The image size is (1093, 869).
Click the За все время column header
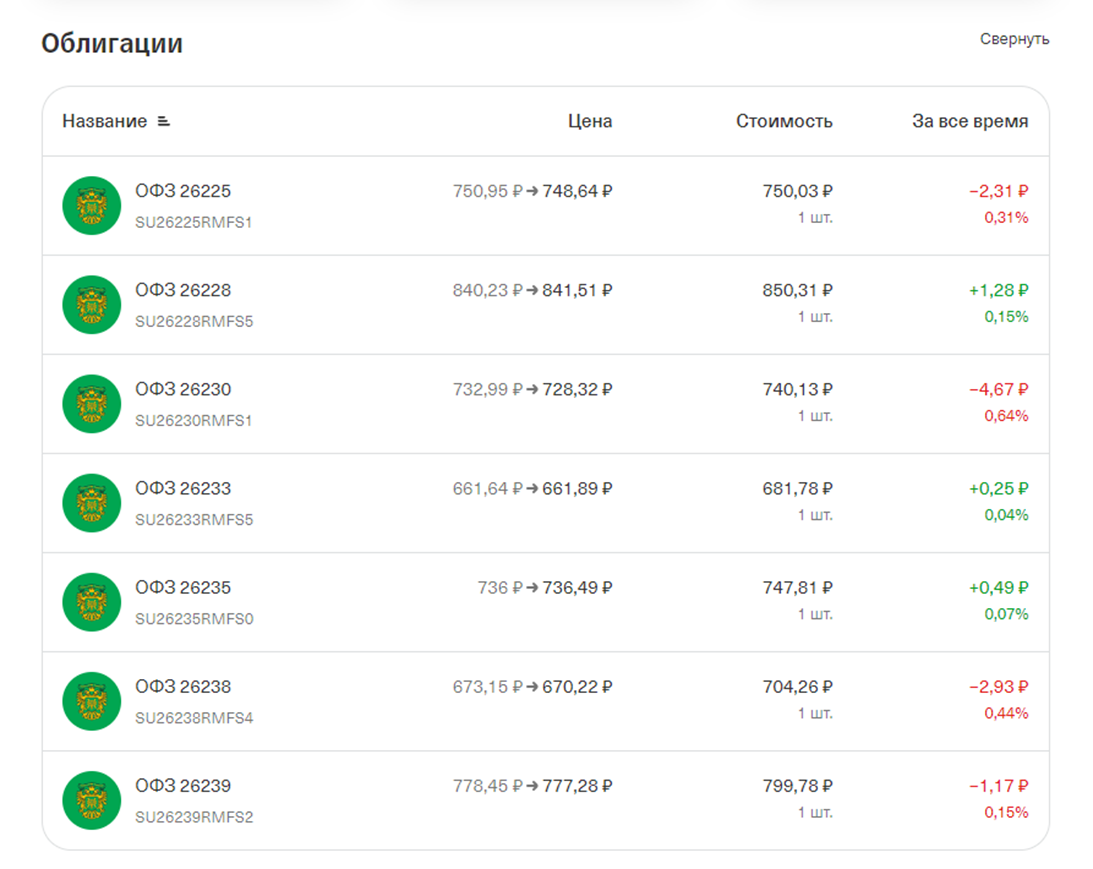coord(969,121)
